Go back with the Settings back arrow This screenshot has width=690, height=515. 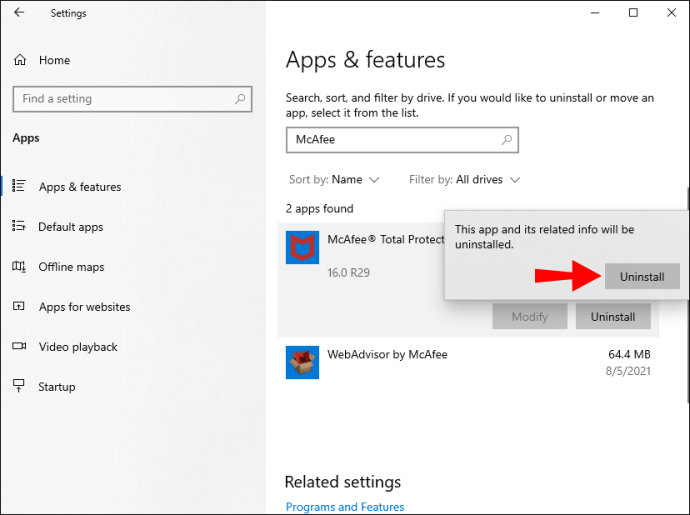coord(19,12)
